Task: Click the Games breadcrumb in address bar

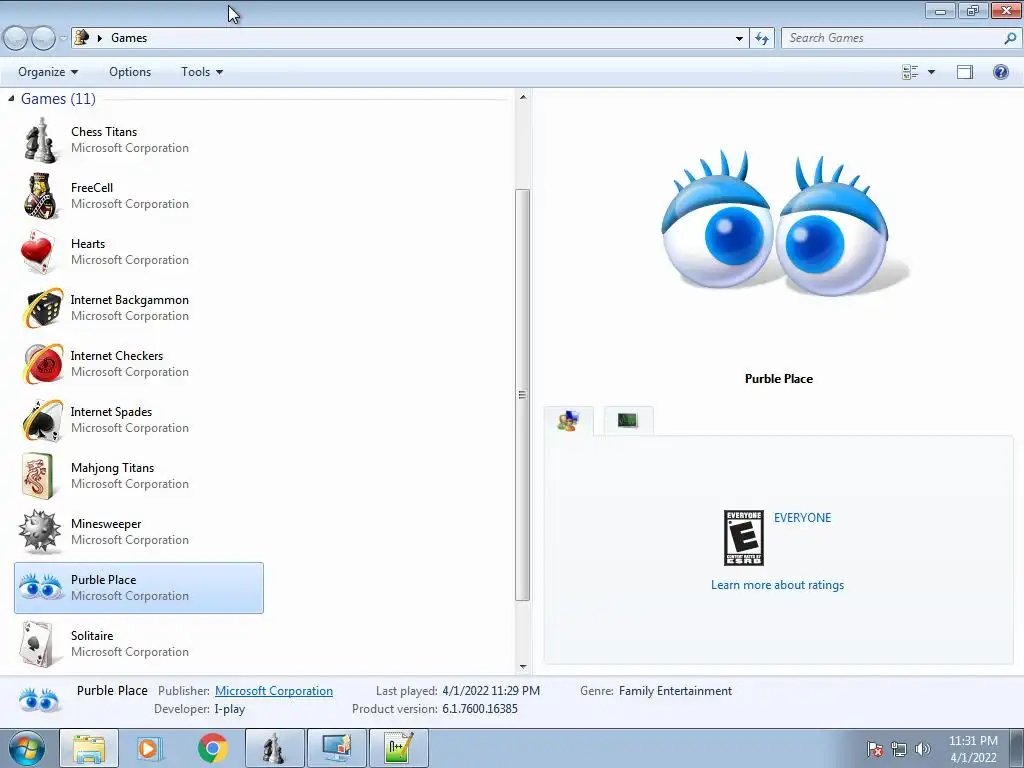Action: [129, 38]
